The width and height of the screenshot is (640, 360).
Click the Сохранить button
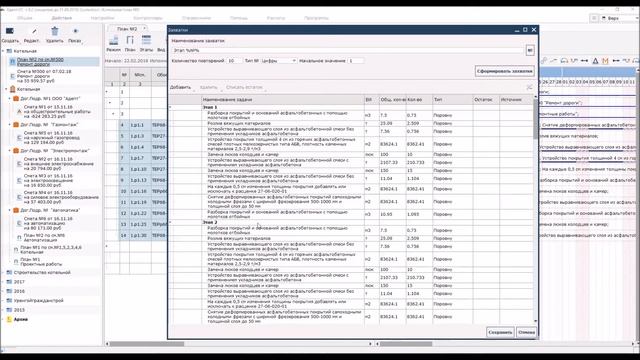coord(500,332)
